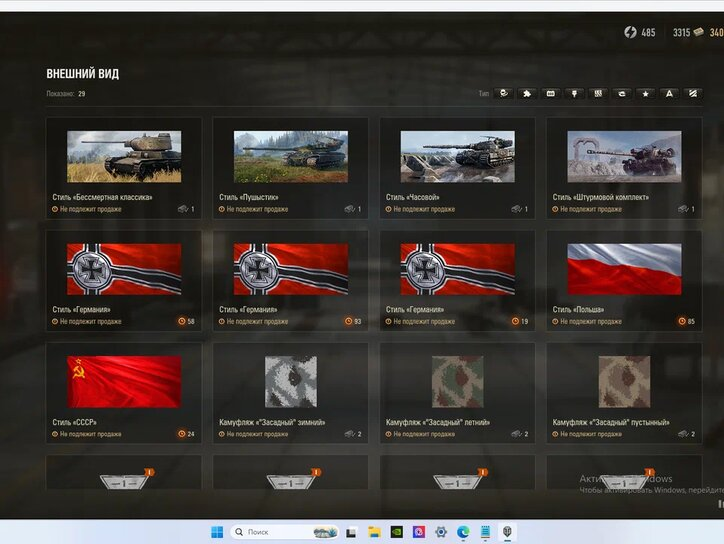Click the tank count icon on «Пушыстик»

coord(350,209)
